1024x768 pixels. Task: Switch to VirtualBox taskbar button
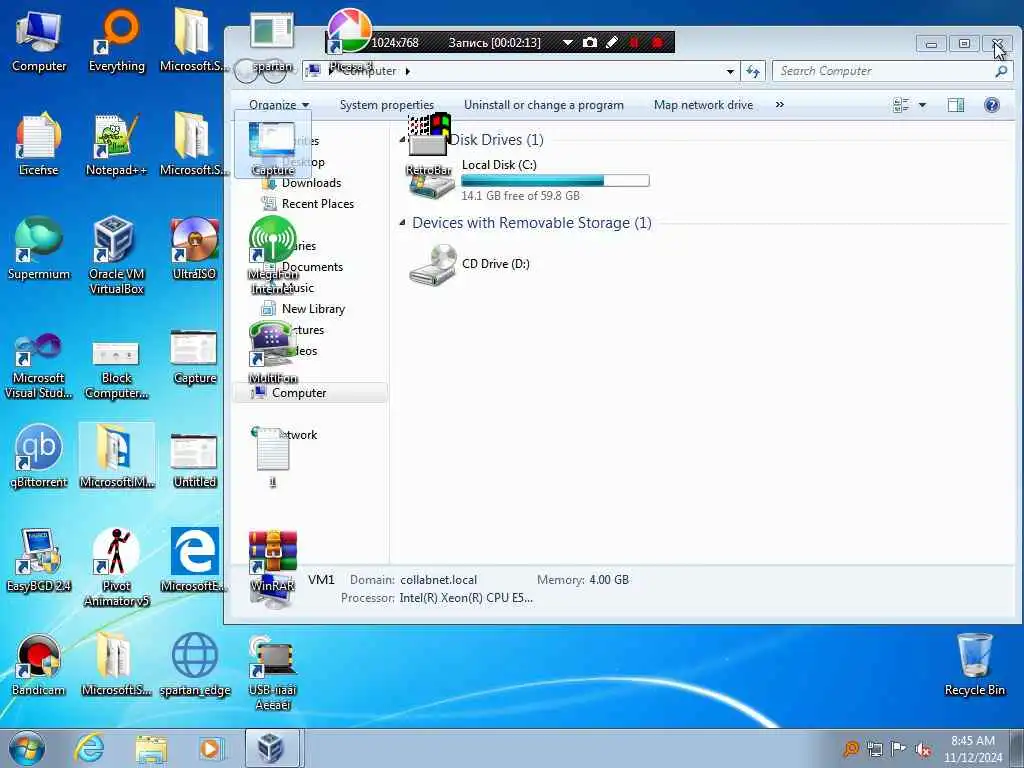272,748
